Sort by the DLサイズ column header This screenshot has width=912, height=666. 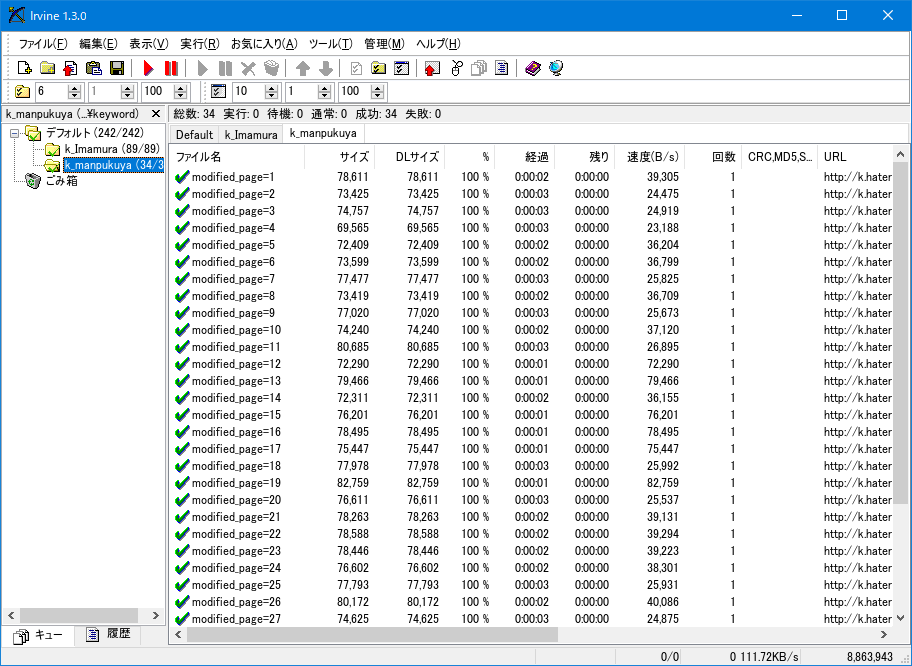point(410,156)
